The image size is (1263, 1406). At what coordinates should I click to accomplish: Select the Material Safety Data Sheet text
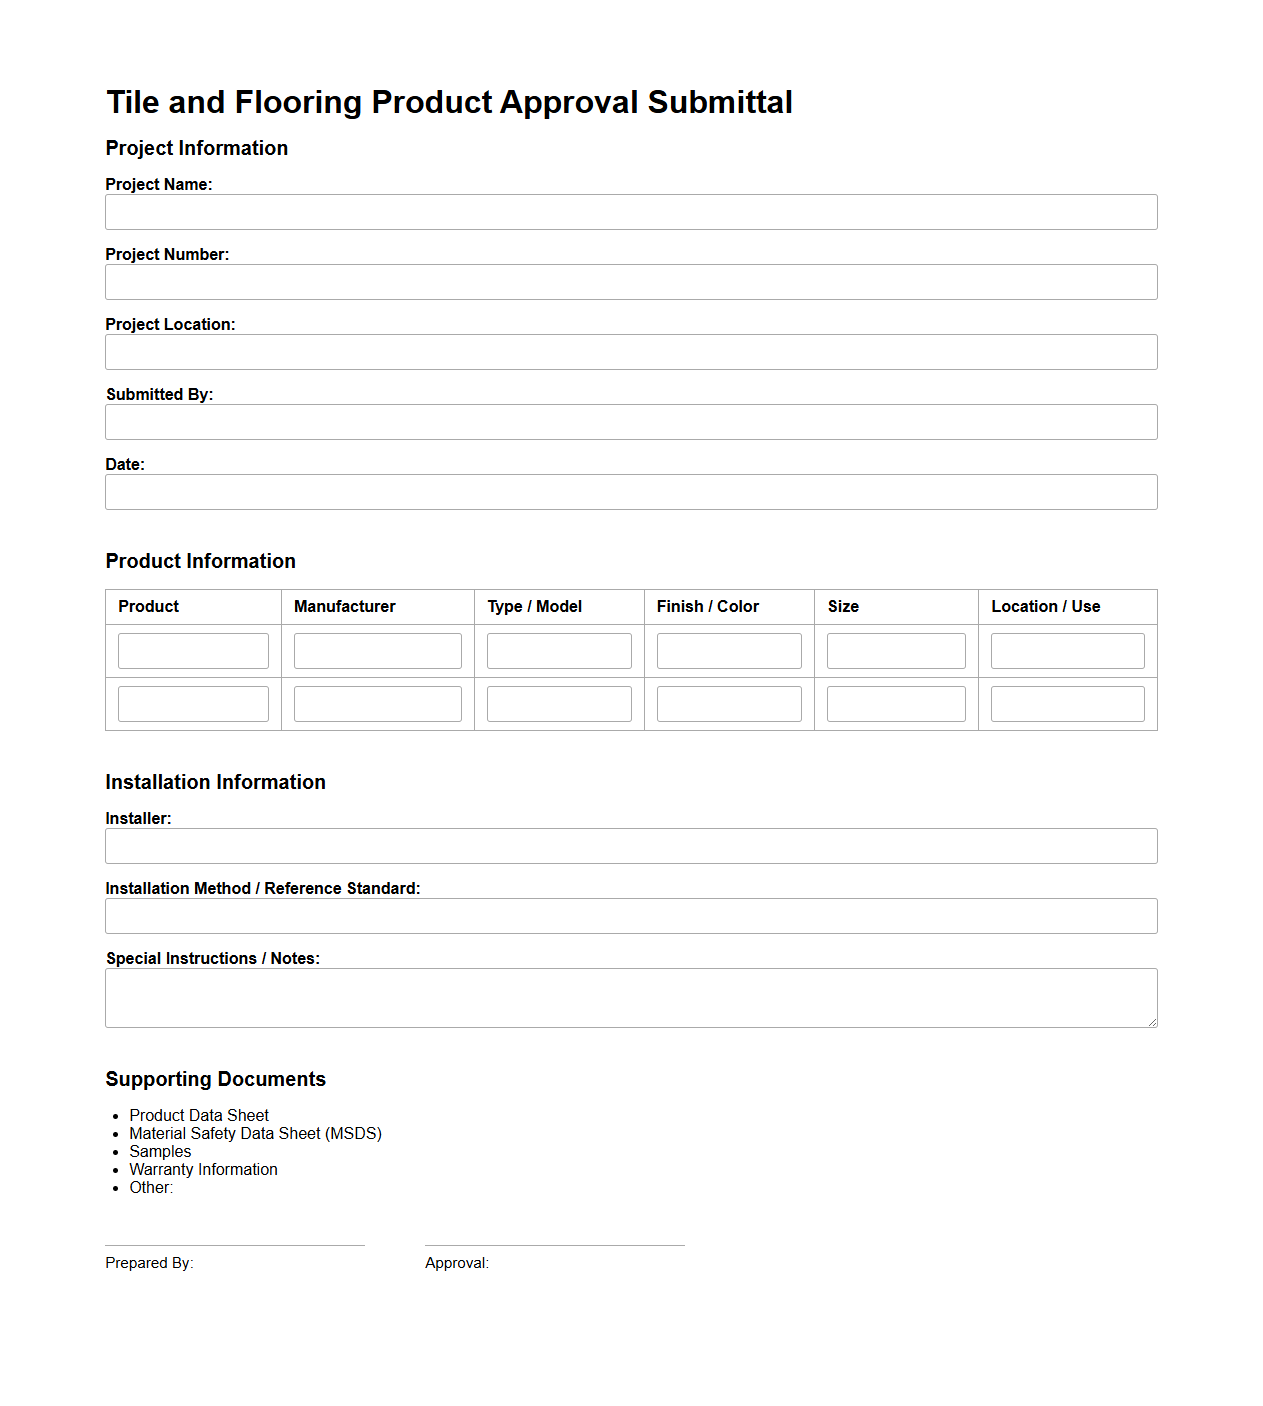255,1133
